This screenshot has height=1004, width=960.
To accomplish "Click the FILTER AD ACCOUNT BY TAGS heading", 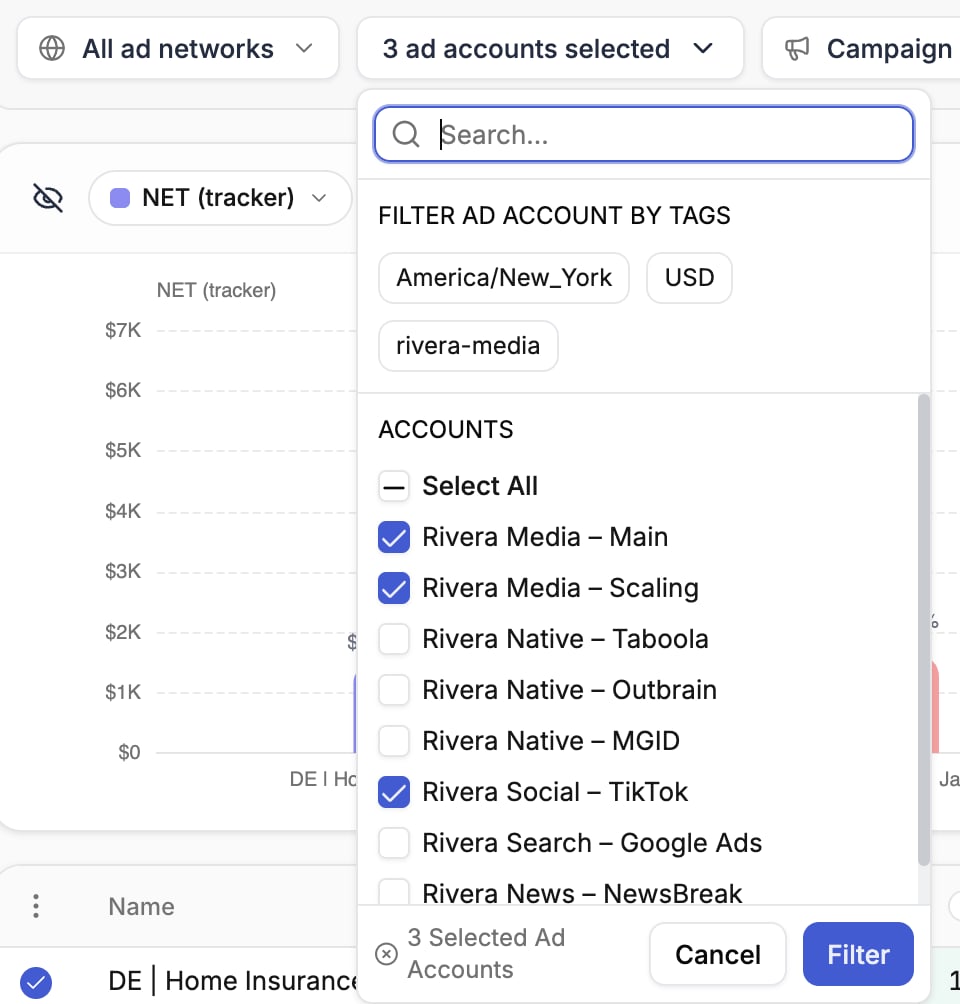I will 555,216.
